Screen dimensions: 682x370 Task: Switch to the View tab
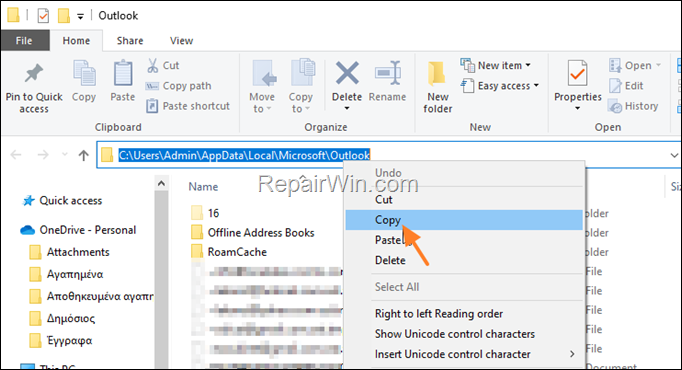click(181, 40)
